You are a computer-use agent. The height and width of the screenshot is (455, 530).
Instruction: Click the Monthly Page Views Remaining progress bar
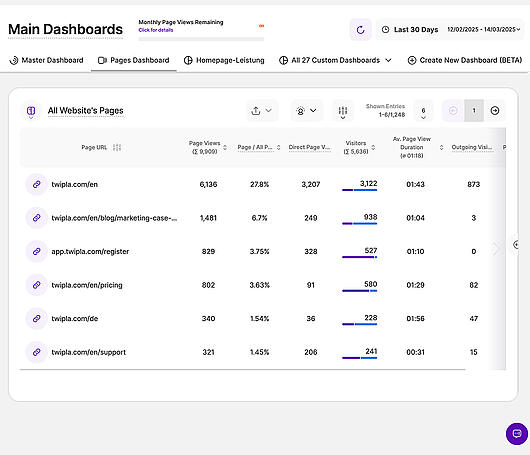pos(201,39)
